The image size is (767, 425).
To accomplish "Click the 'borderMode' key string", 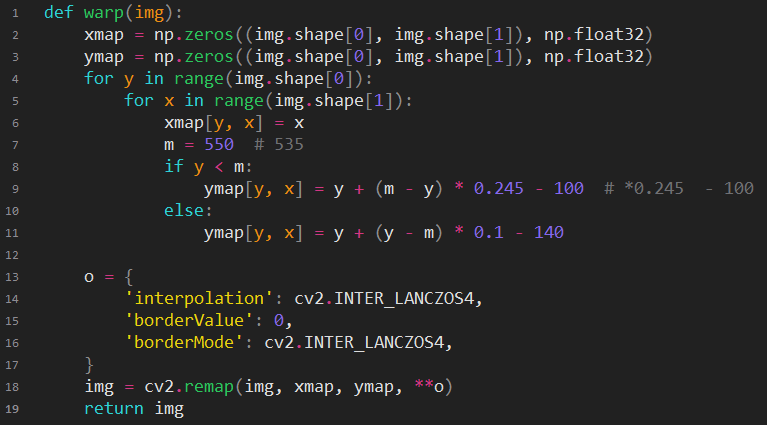I will [x=183, y=342].
